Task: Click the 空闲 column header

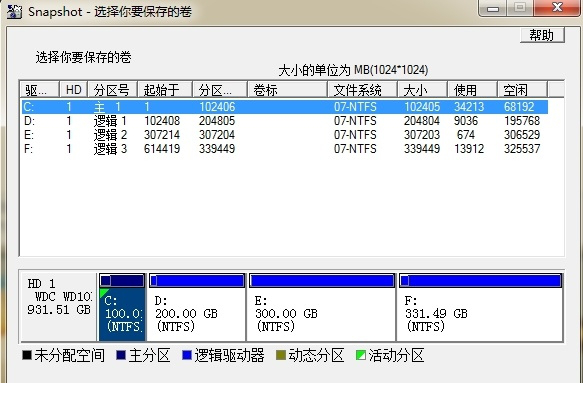Action: pos(522,90)
